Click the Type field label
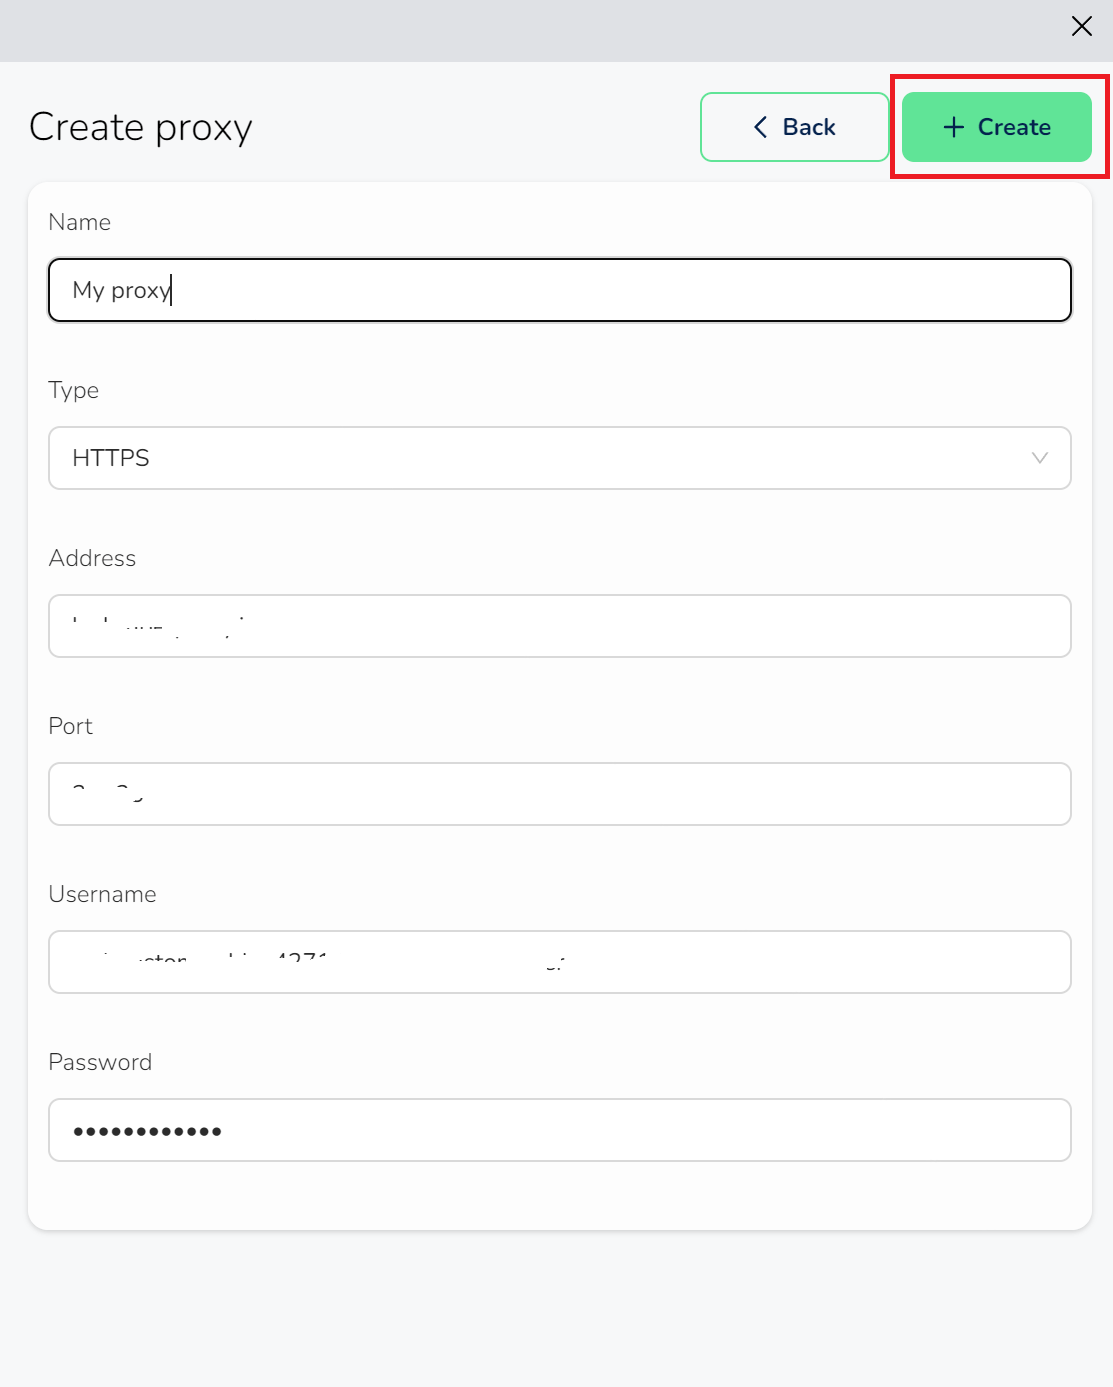Viewport: 1113px width, 1387px height. pos(74,390)
